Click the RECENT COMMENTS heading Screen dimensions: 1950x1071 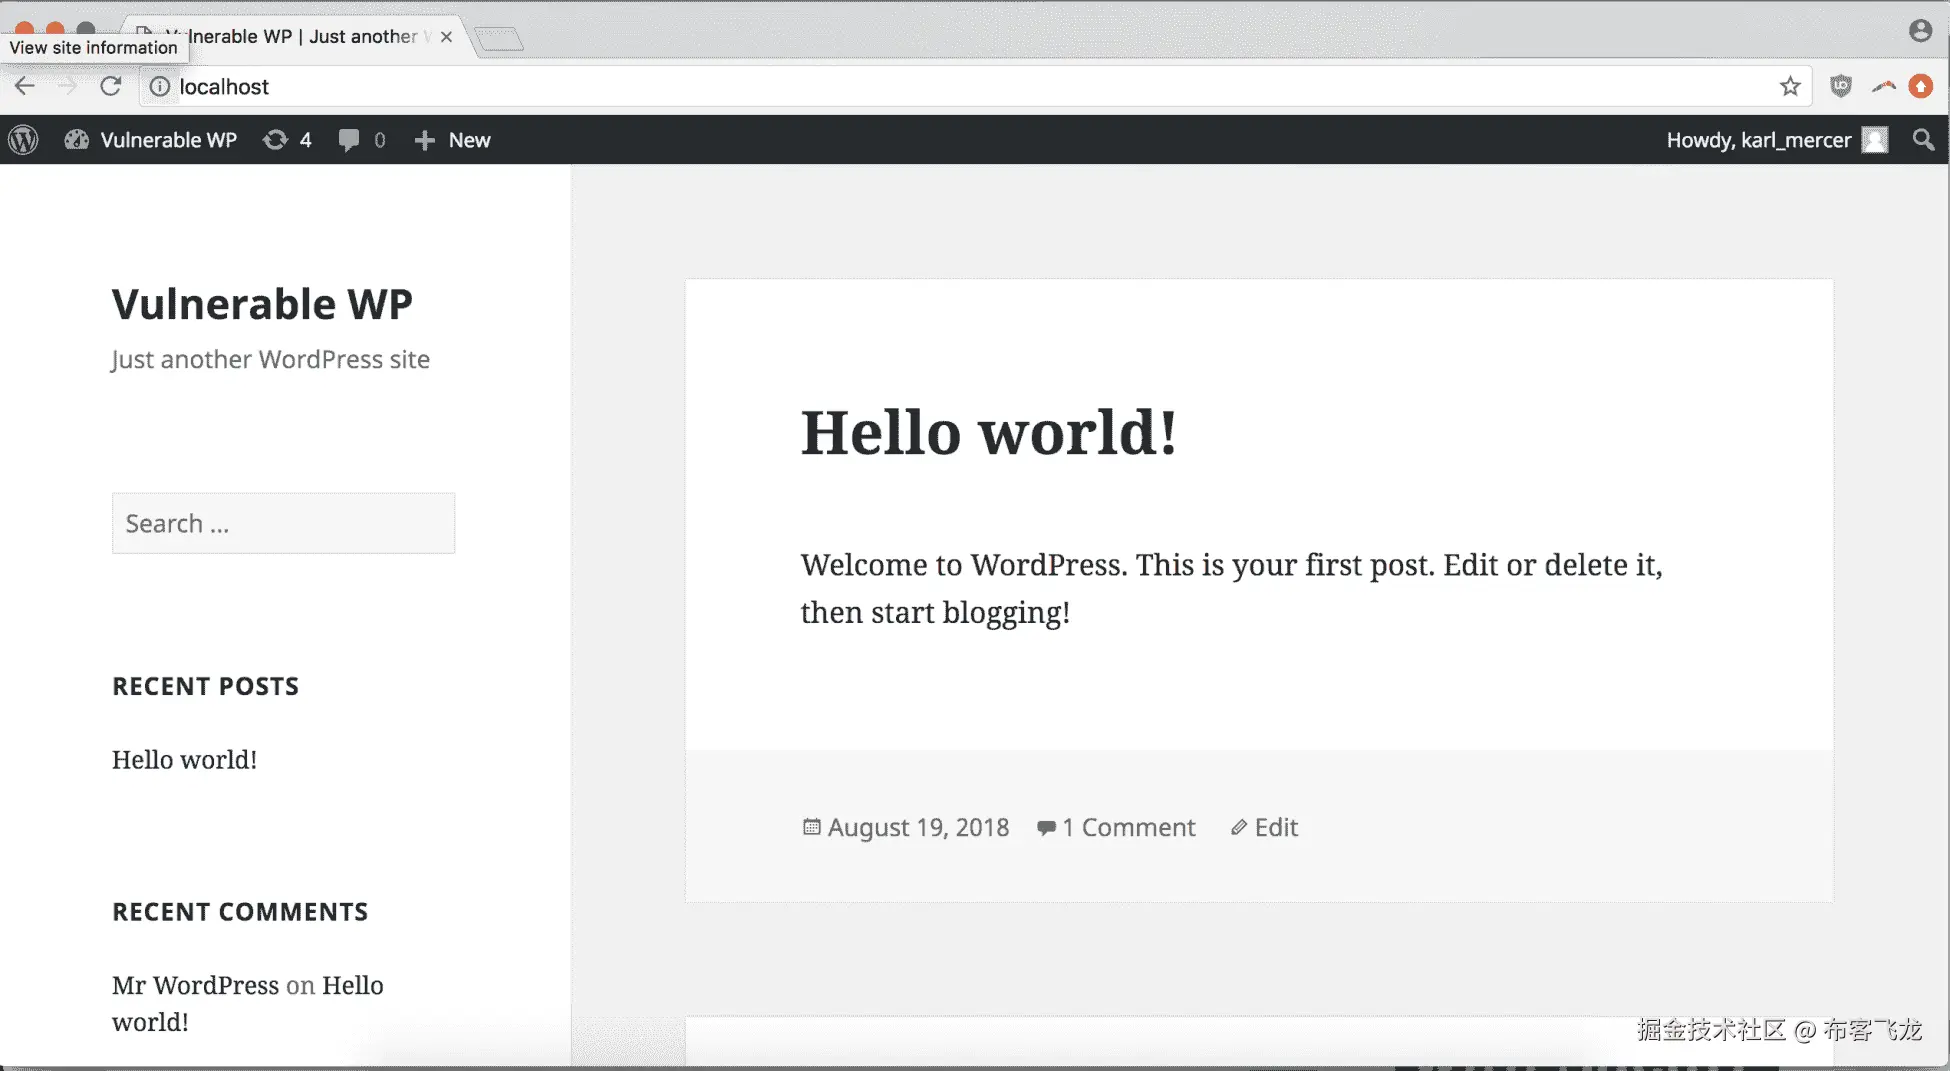[x=240, y=912]
